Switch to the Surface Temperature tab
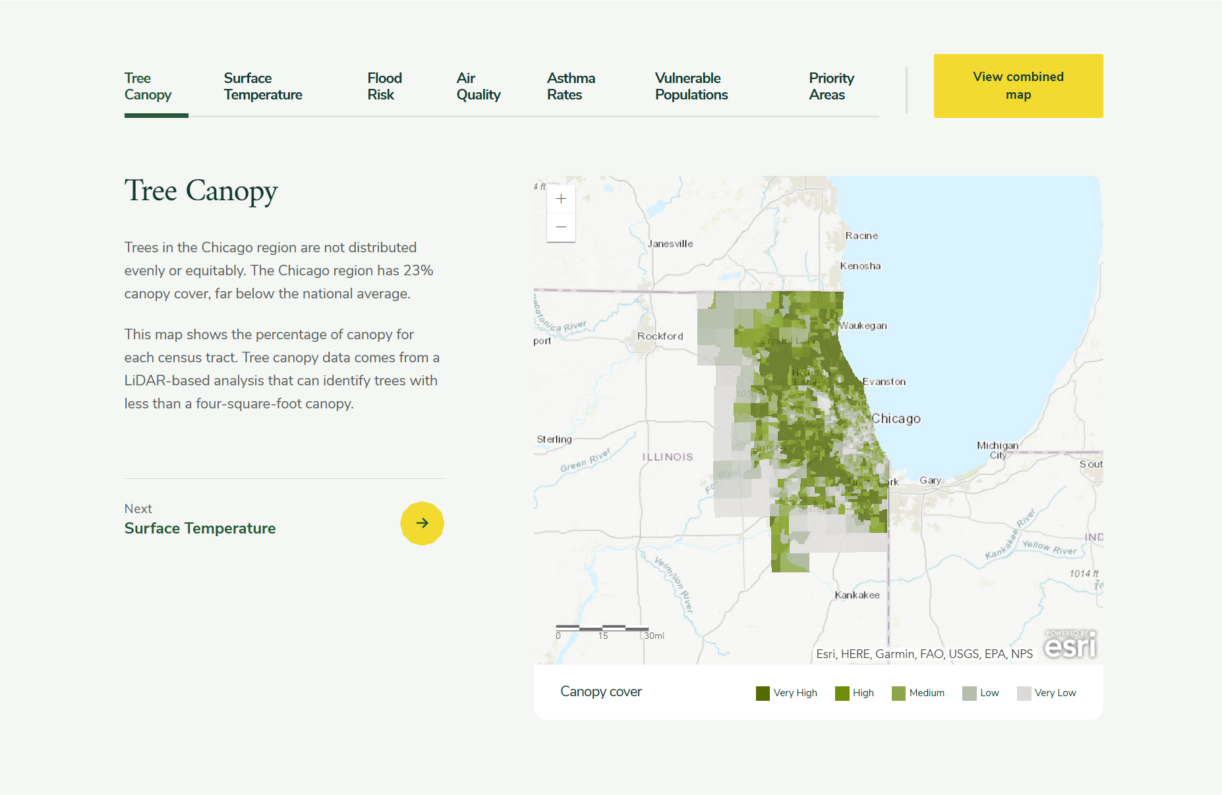 coord(263,87)
